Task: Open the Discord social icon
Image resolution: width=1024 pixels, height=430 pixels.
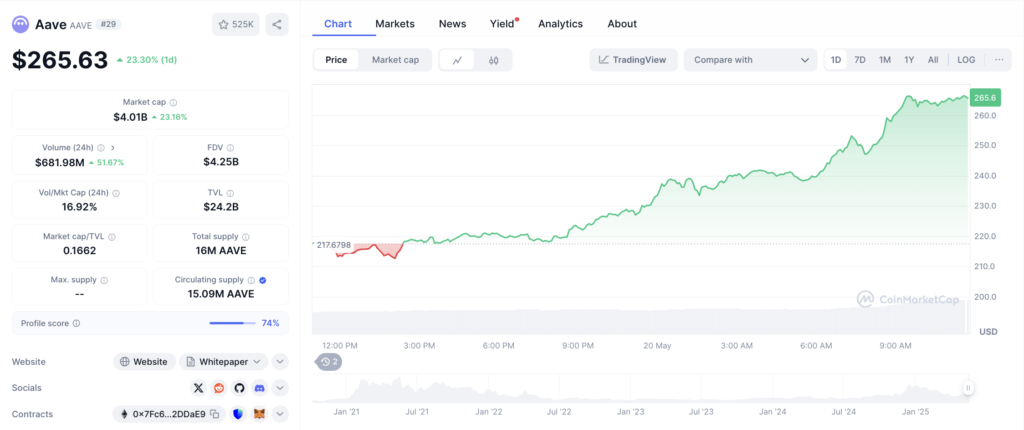Action: coord(259,388)
